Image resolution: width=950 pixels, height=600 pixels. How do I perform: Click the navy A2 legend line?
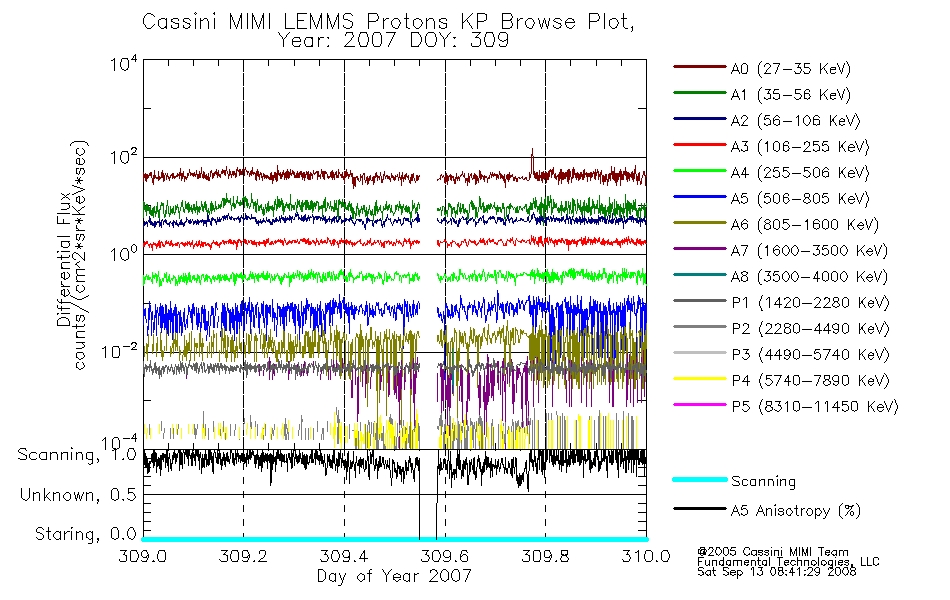[700, 119]
